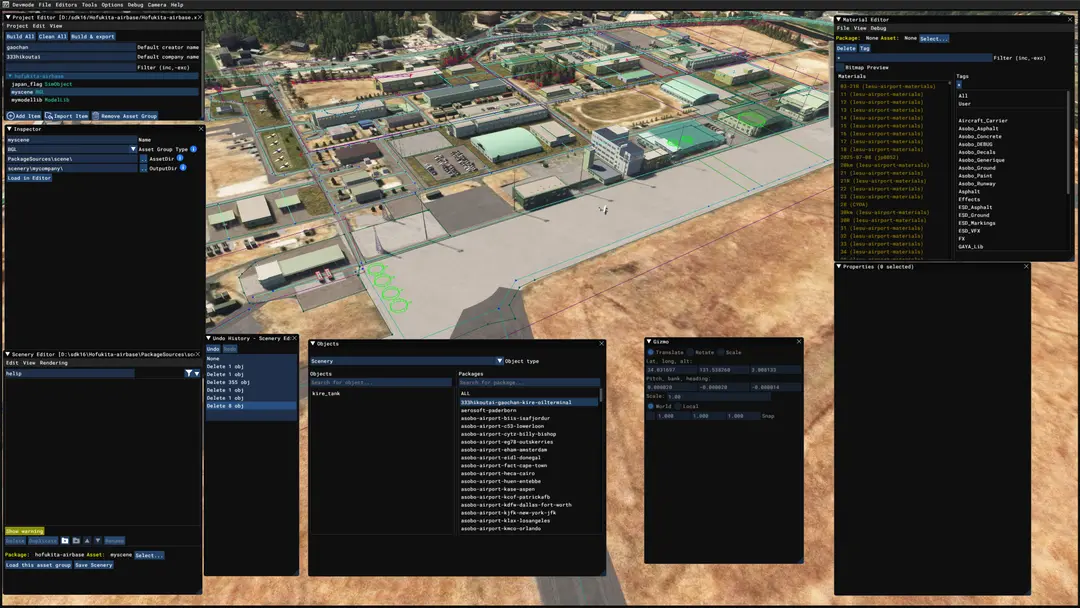
Task: Click the Clean All button
Action: [52, 36]
